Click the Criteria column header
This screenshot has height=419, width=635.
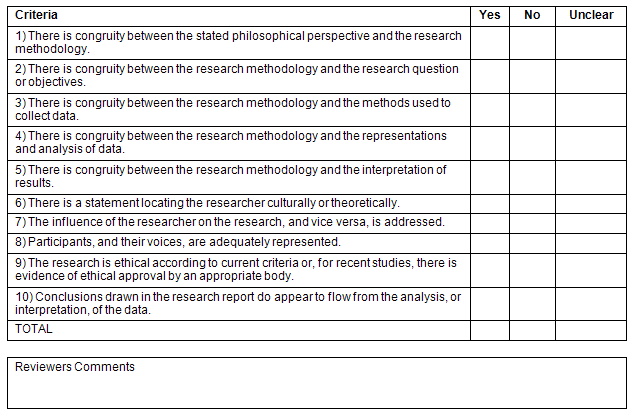tap(36, 16)
